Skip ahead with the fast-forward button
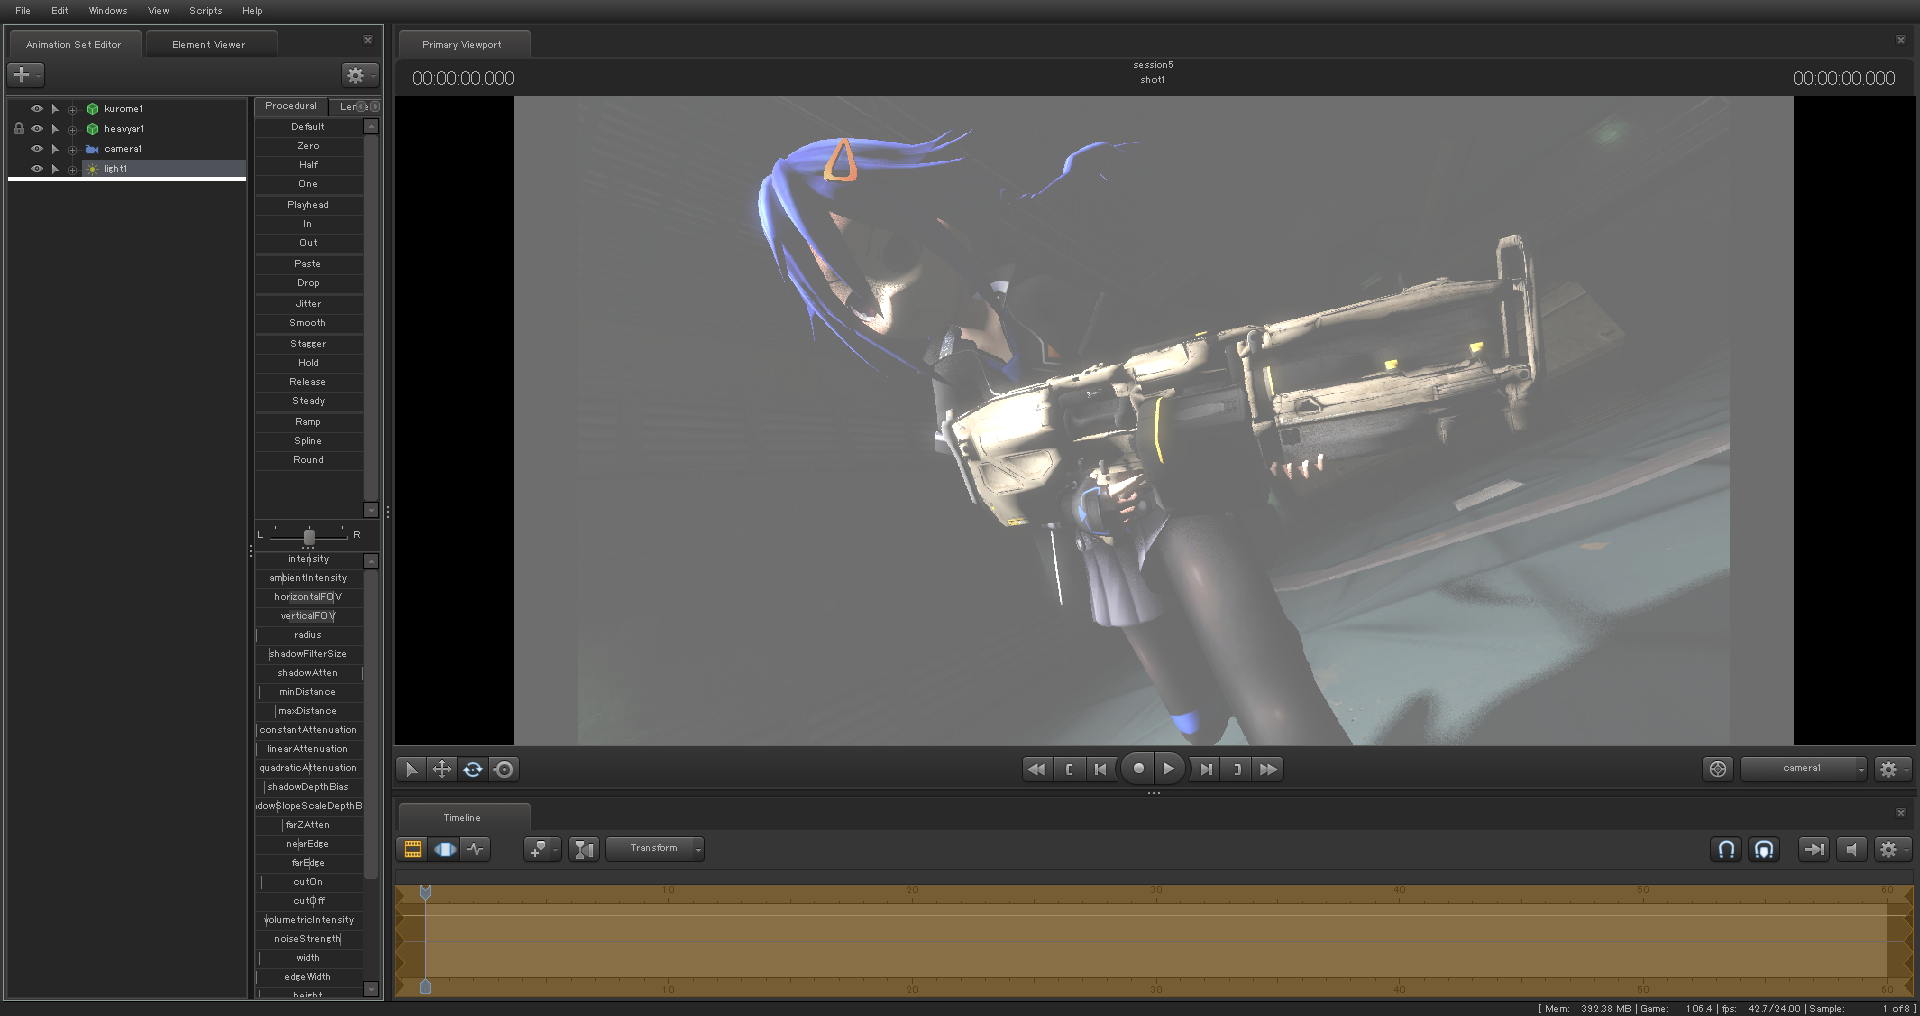 click(x=1268, y=769)
